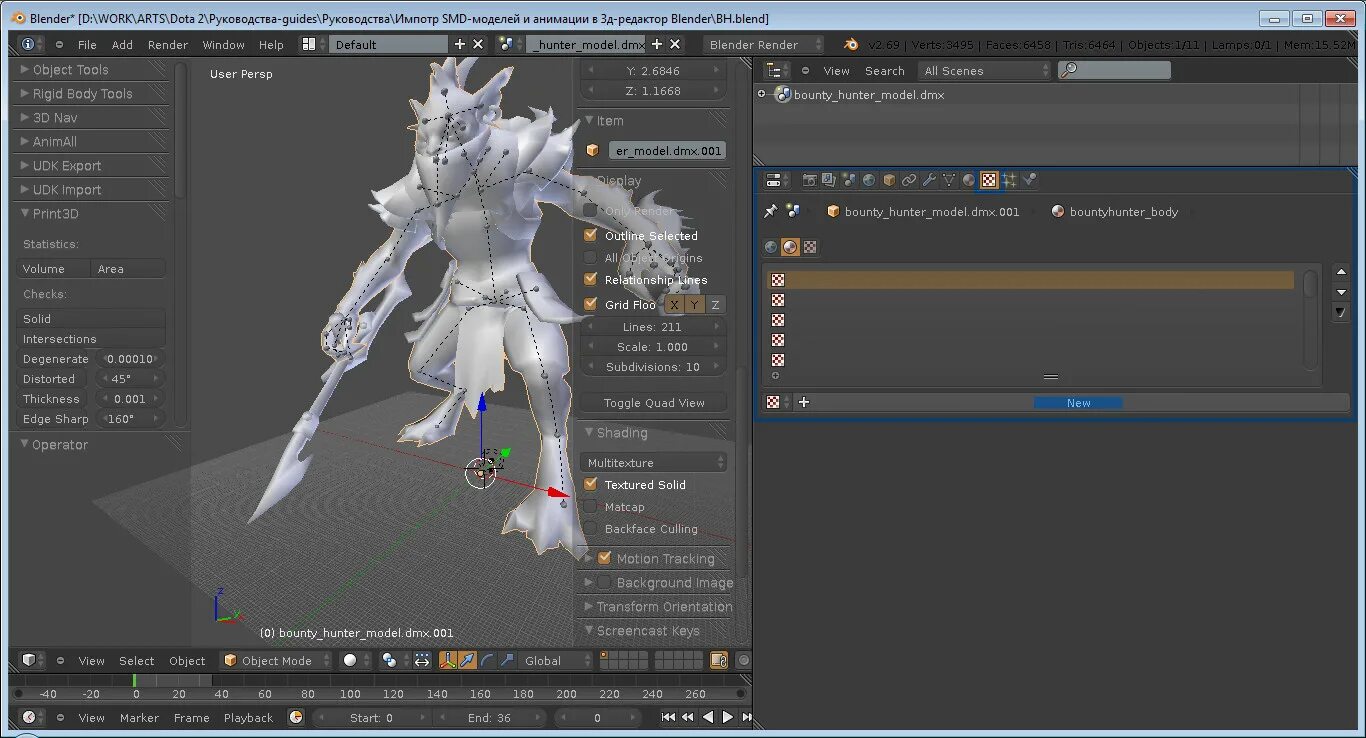Select the translate manipulator arrow

pyautogui.click(x=467, y=660)
